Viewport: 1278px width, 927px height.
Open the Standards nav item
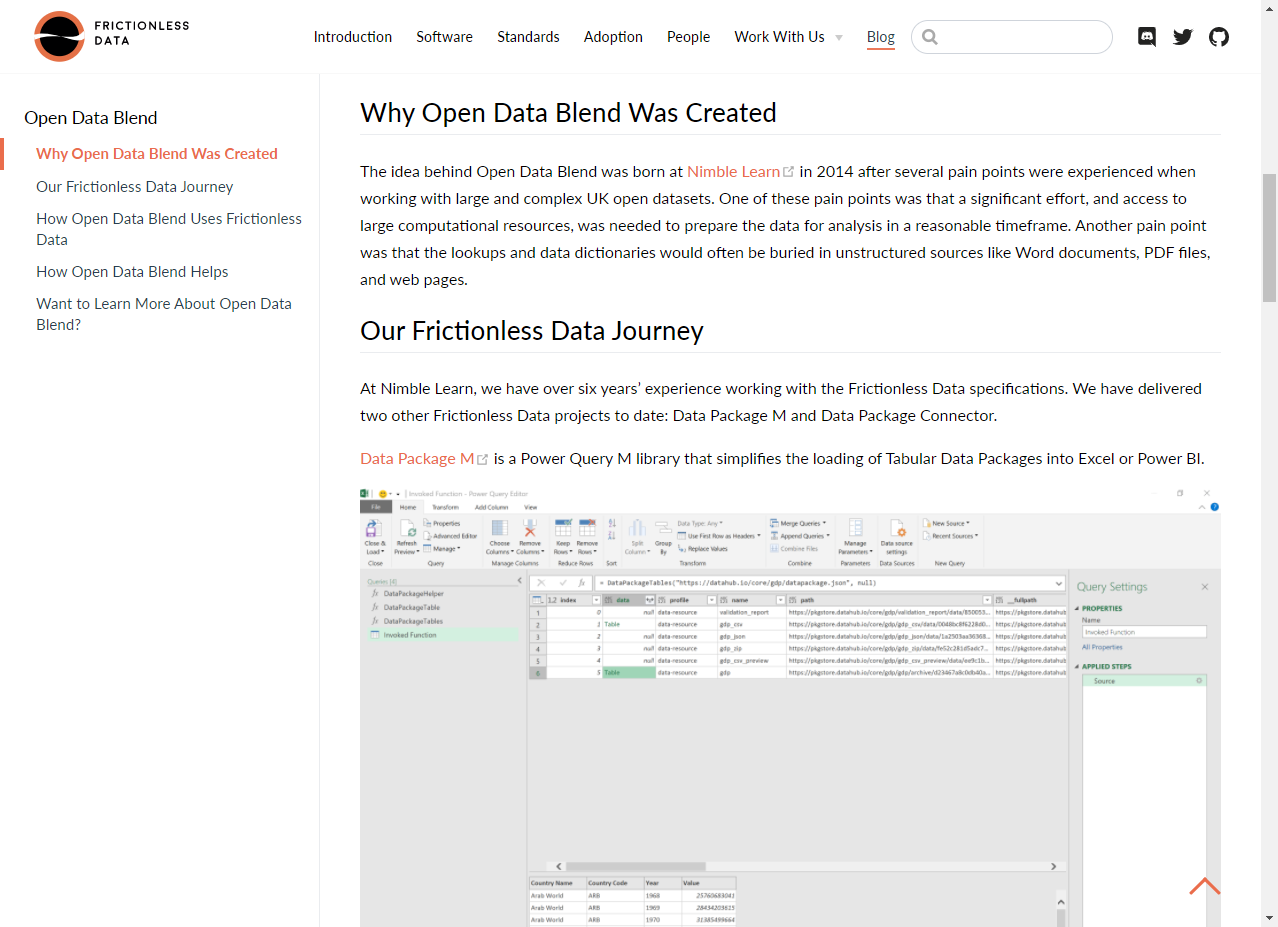528,37
